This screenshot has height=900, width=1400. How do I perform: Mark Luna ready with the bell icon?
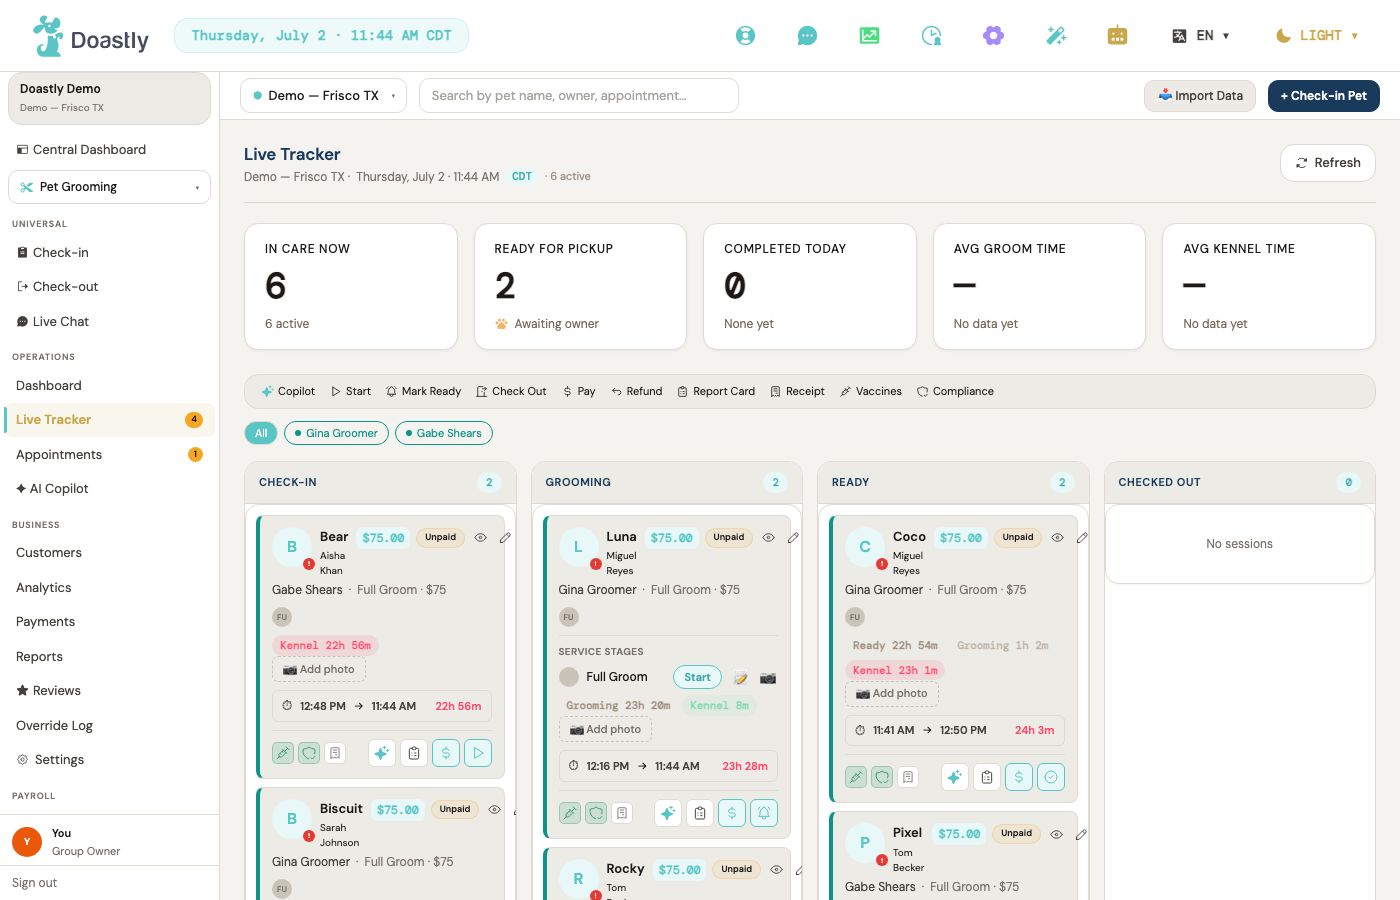(764, 813)
